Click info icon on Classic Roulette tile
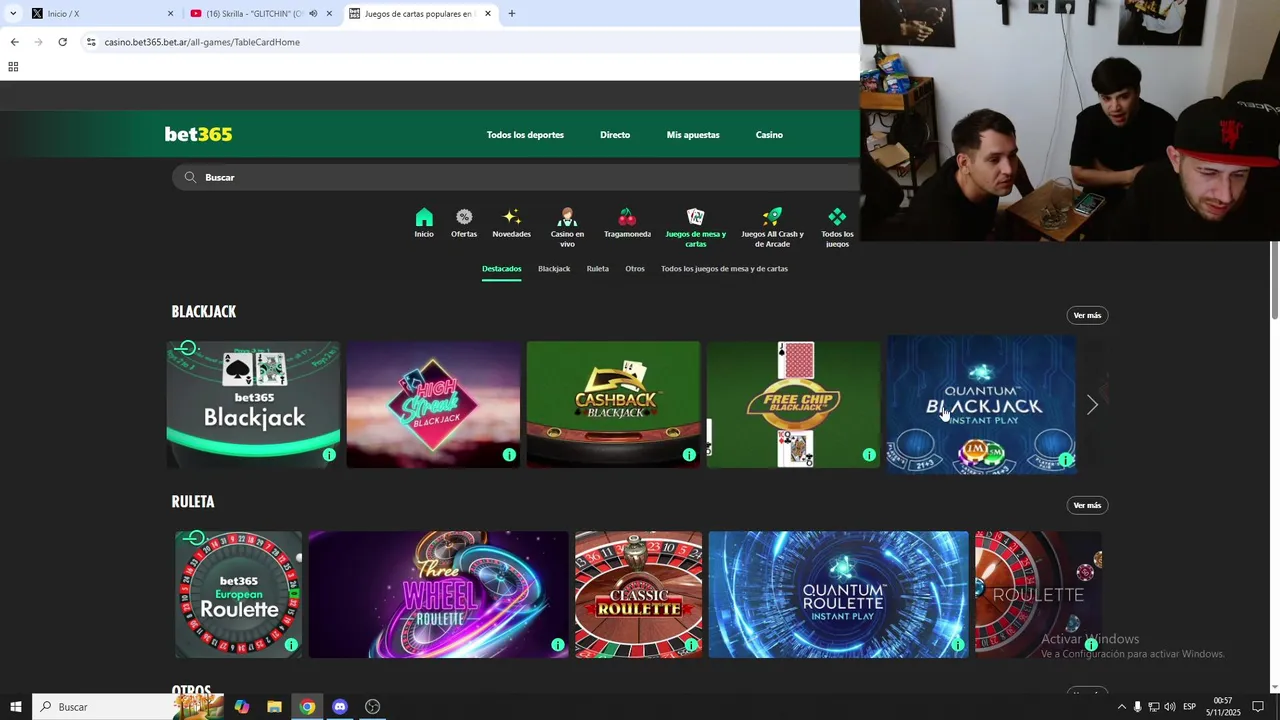Screen dimensions: 1280x720 [691, 645]
